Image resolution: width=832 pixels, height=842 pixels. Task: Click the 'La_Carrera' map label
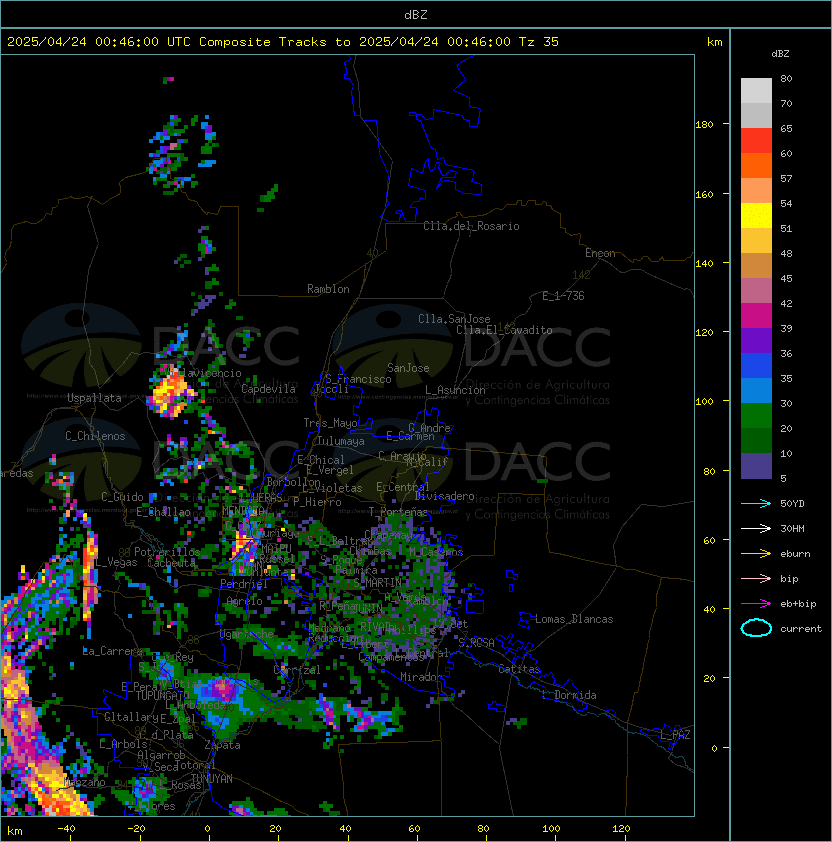tap(112, 651)
